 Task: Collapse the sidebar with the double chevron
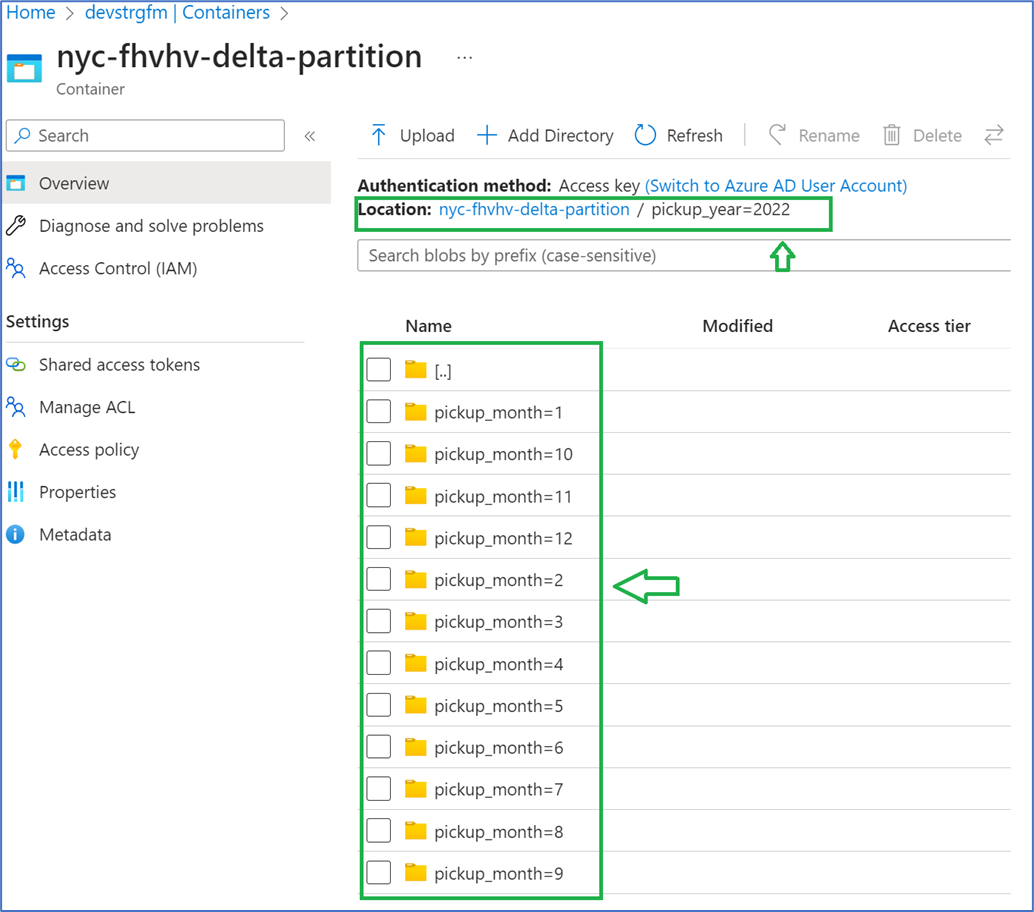tap(310, 135)
